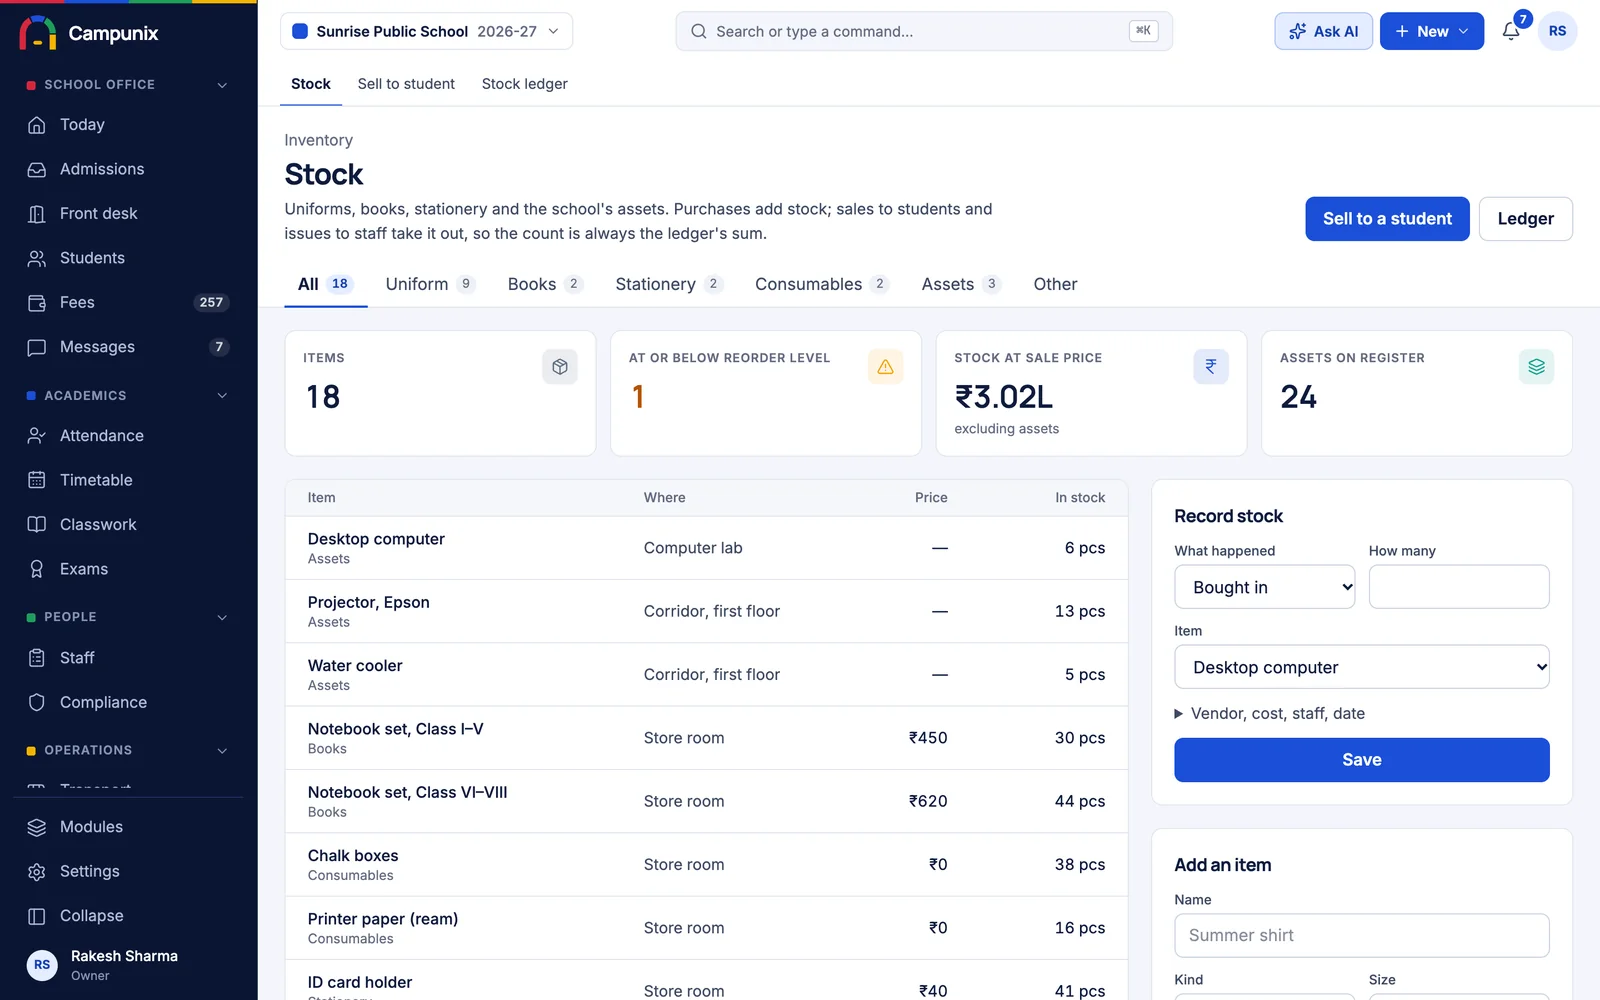1600x1000 pixels.
Task: Collapse the People group
Action: click(x=128, y=617)
